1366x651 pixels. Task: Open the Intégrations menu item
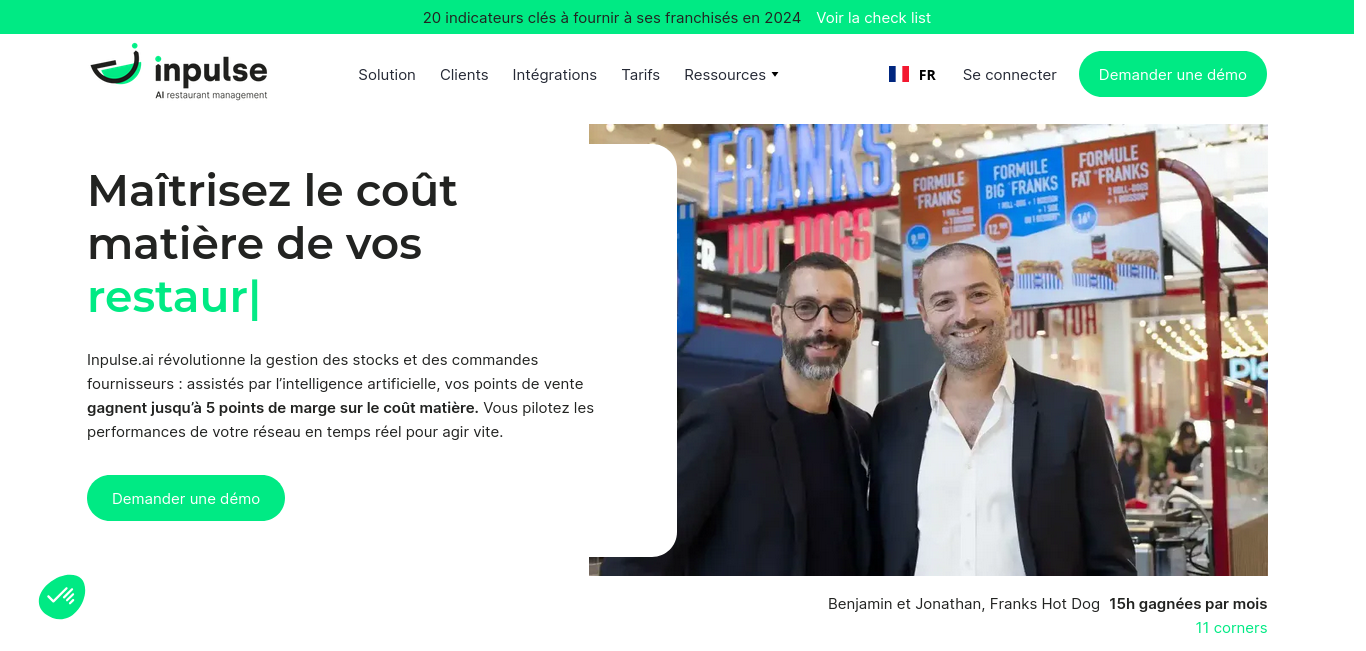click(554, 75)
